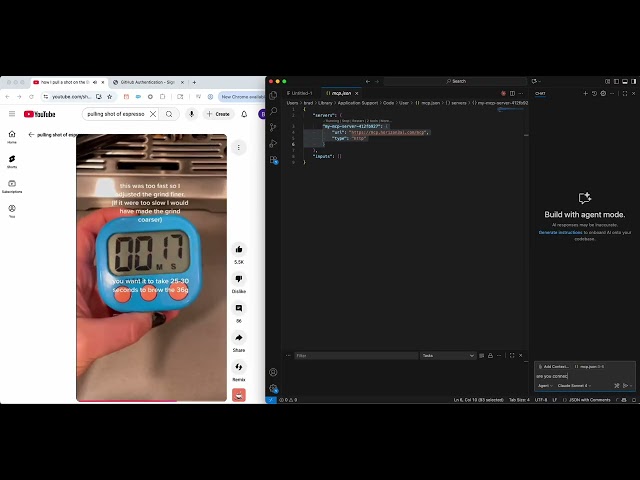
Task: Show chat history in Chat panel
Action: pyautogui.click(x=594, y=93)
